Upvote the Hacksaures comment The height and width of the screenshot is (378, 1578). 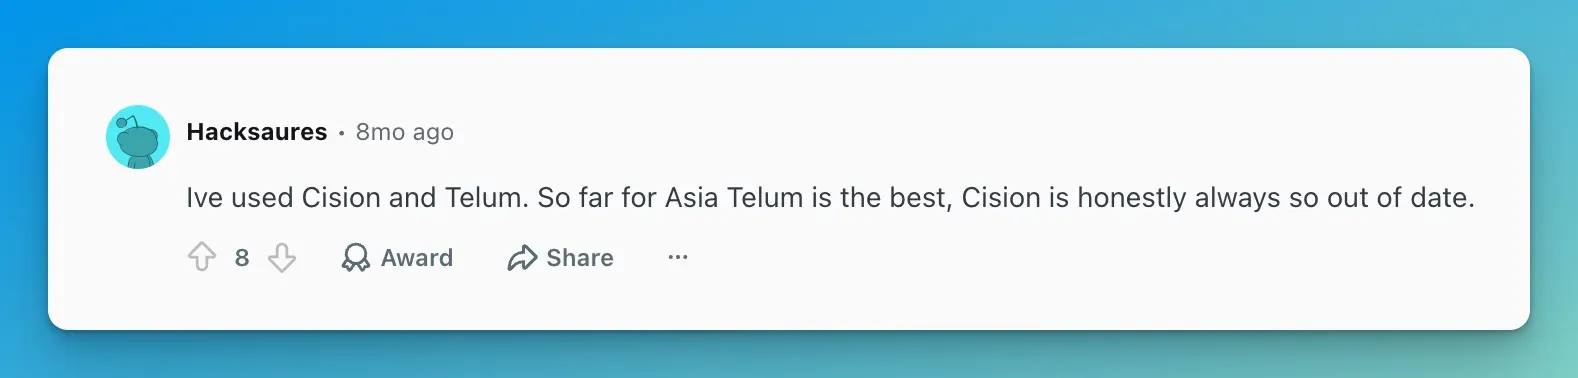pyautogui.click(x=202, y=257)
